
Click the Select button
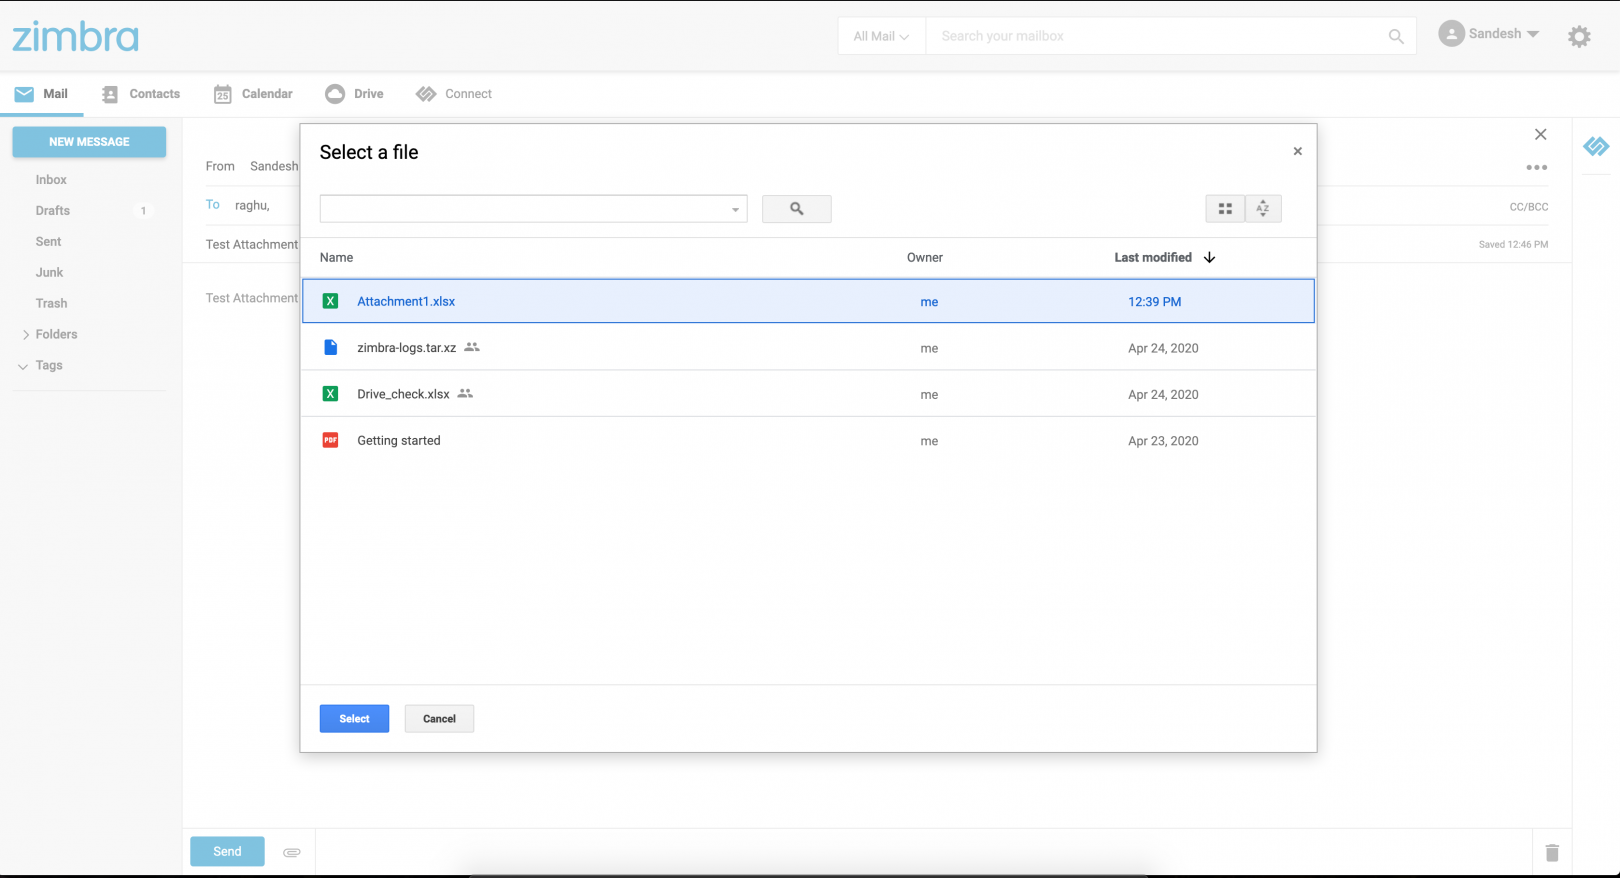tap(354, 718)
